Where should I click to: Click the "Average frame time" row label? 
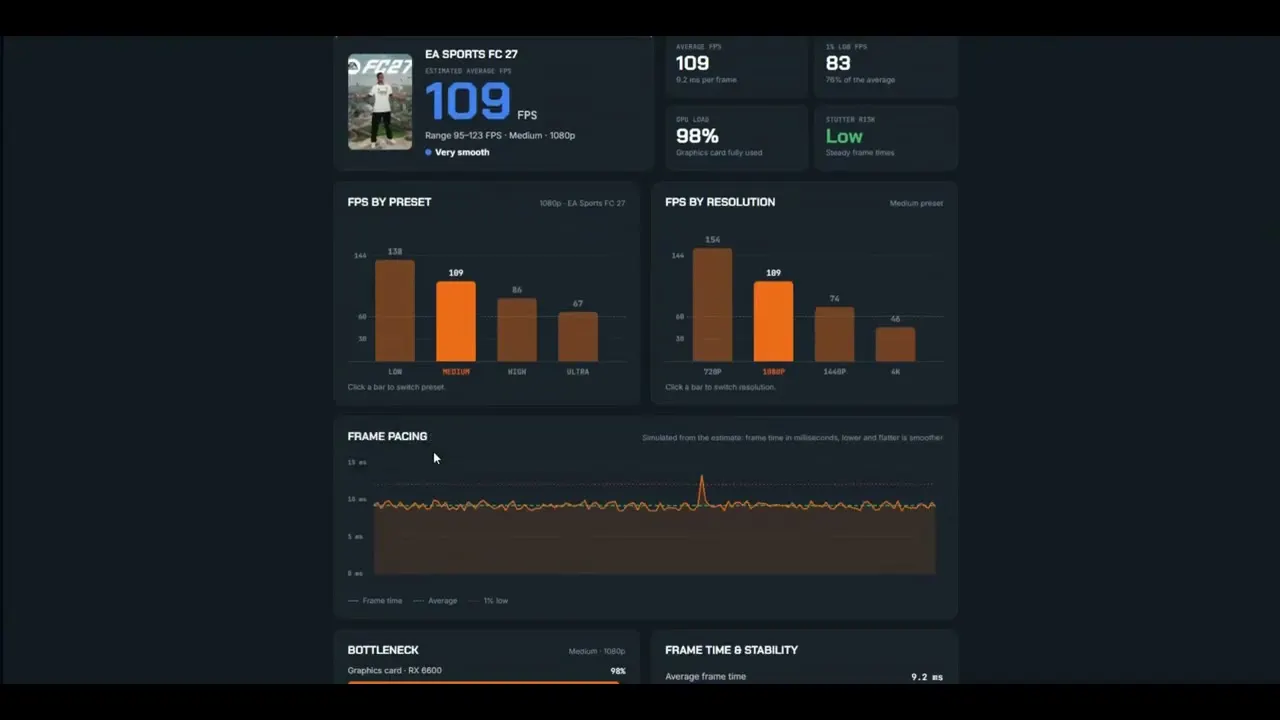pyautogui.click(x=705, y=677)
